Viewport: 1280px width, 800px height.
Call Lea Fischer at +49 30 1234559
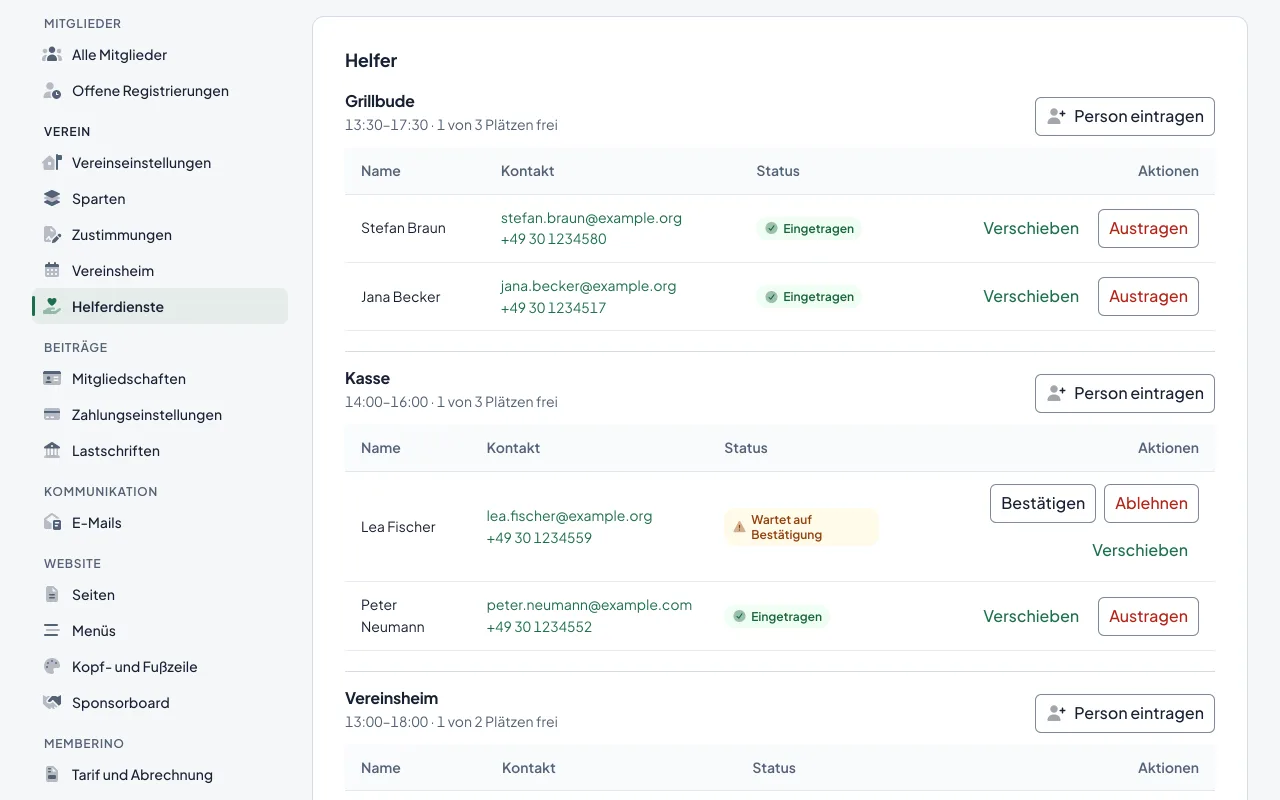click(539, 538)
